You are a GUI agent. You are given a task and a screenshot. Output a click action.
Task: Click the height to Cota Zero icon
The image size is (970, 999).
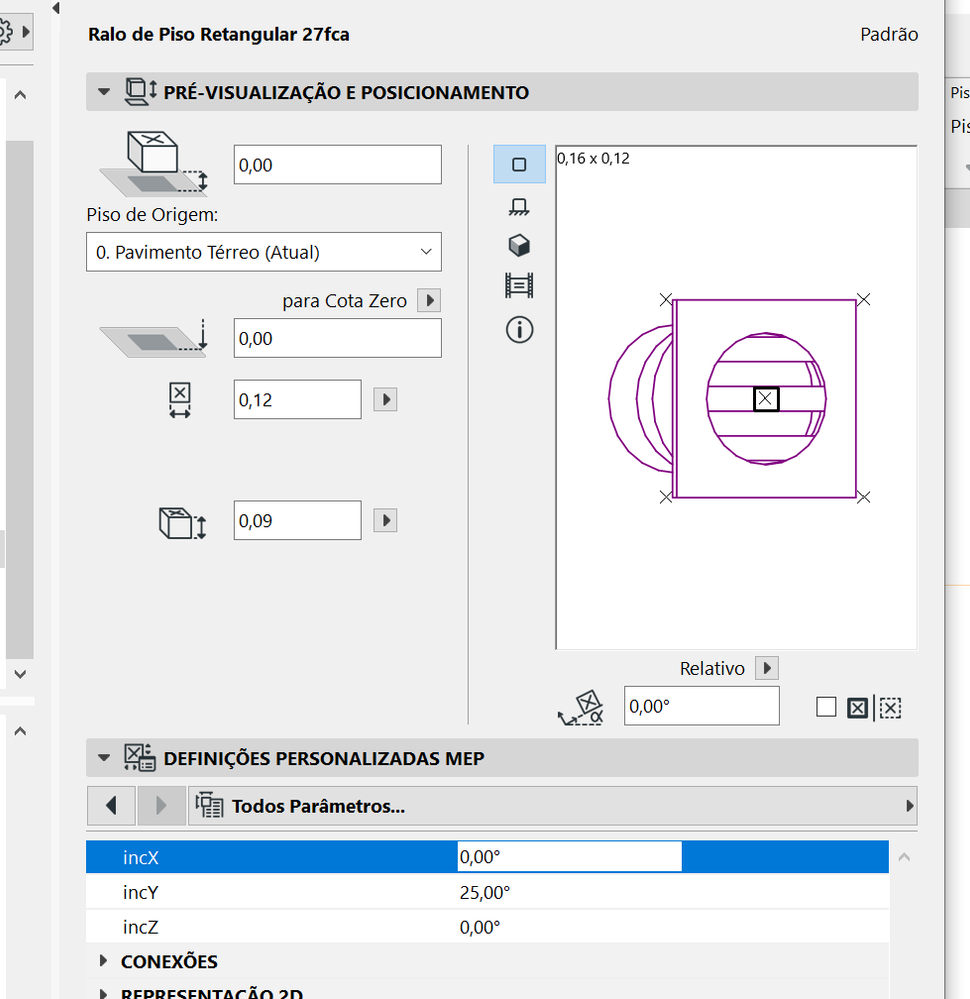(x=154, y=338)
